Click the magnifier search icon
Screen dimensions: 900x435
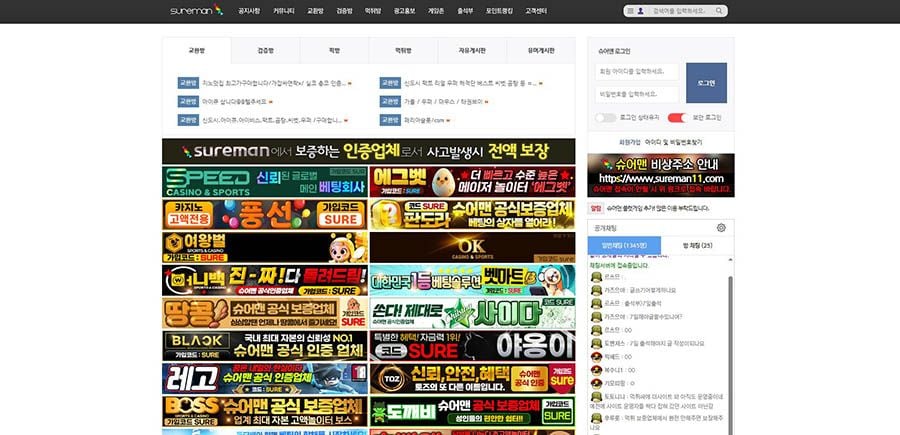tap(719, 11)
